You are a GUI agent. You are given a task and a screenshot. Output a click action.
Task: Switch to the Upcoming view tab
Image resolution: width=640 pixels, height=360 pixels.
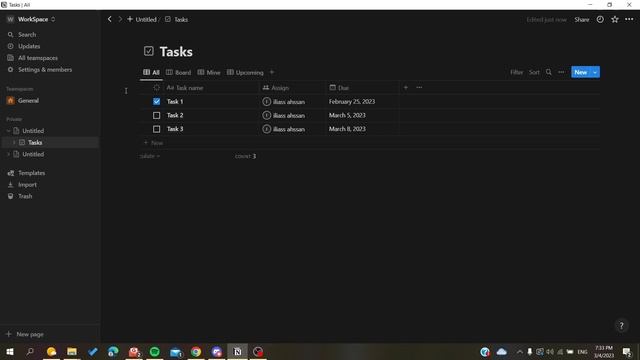(245, 72)
